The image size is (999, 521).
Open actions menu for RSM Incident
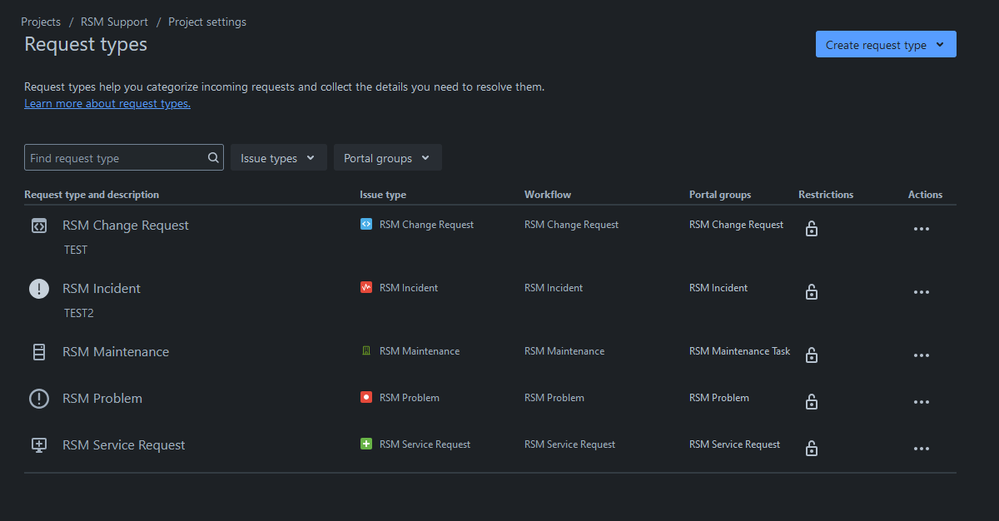tap(921, 292)
